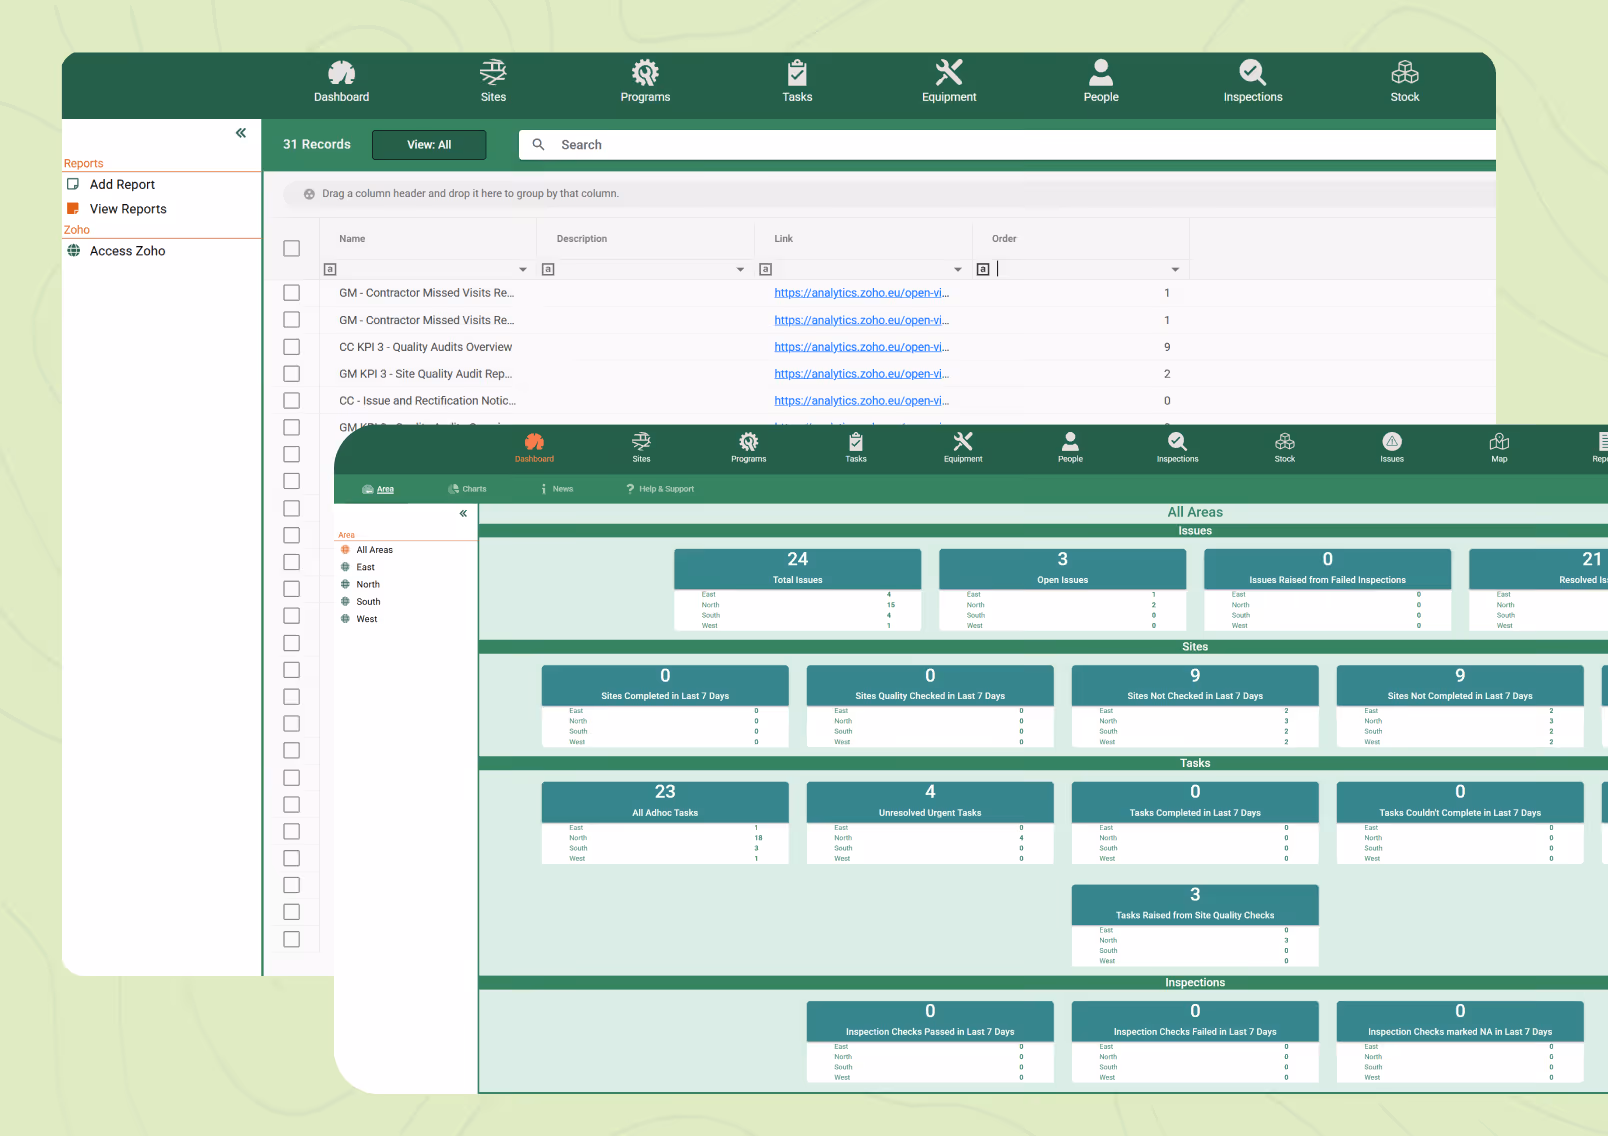
Task: Open People in the back window navbar
Action: (x=1101, y=82)
